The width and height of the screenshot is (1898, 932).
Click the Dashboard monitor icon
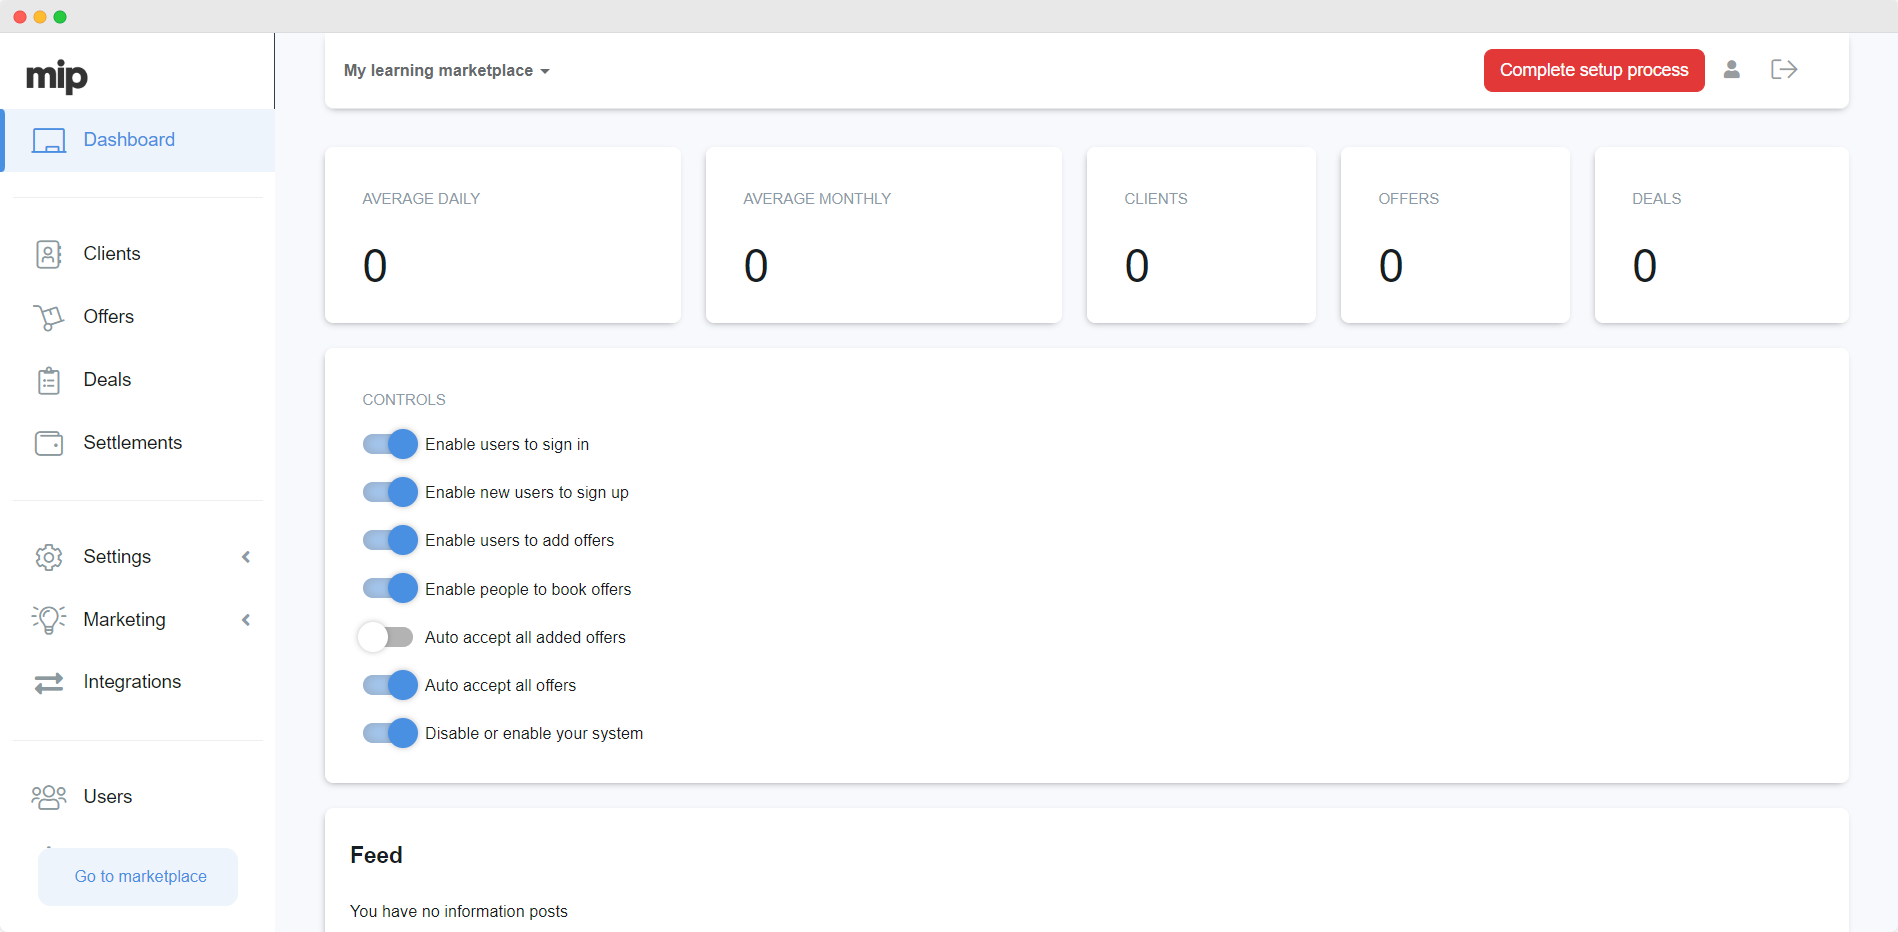pyautogui.click(x=49, y=140)
